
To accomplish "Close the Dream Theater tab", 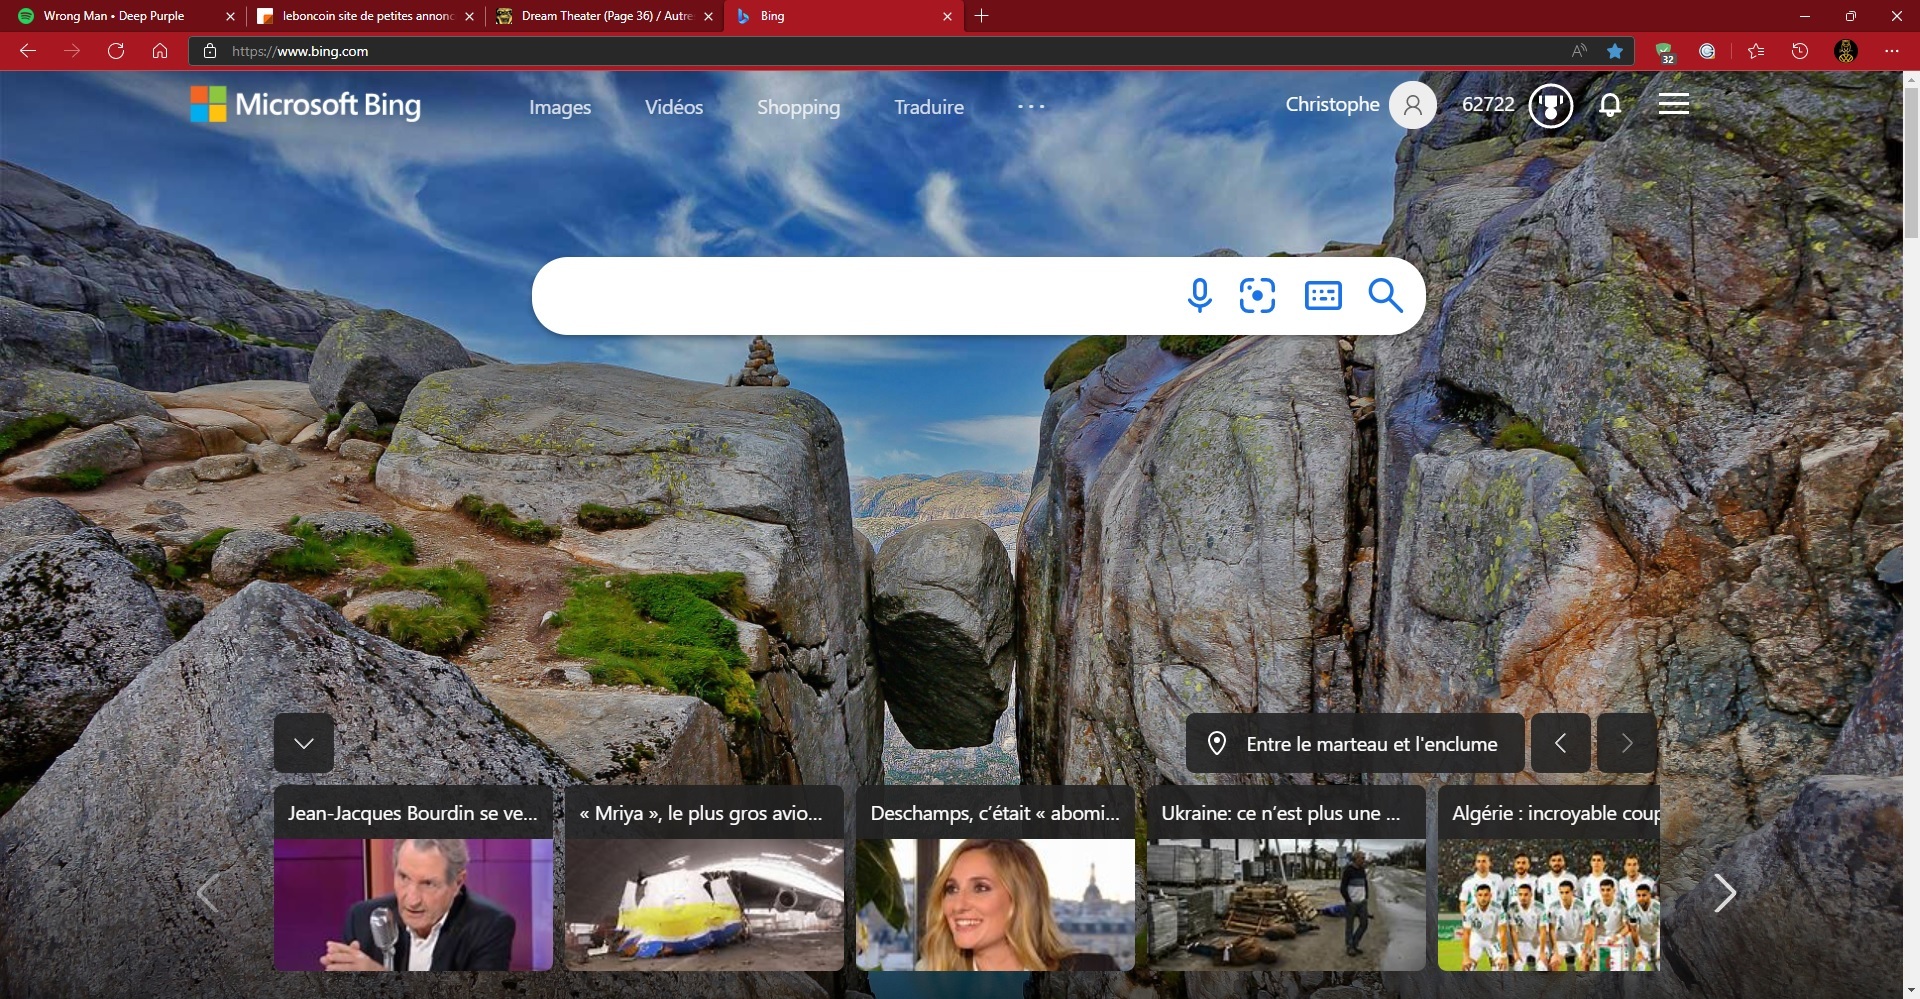I will (x=708, y=16).
